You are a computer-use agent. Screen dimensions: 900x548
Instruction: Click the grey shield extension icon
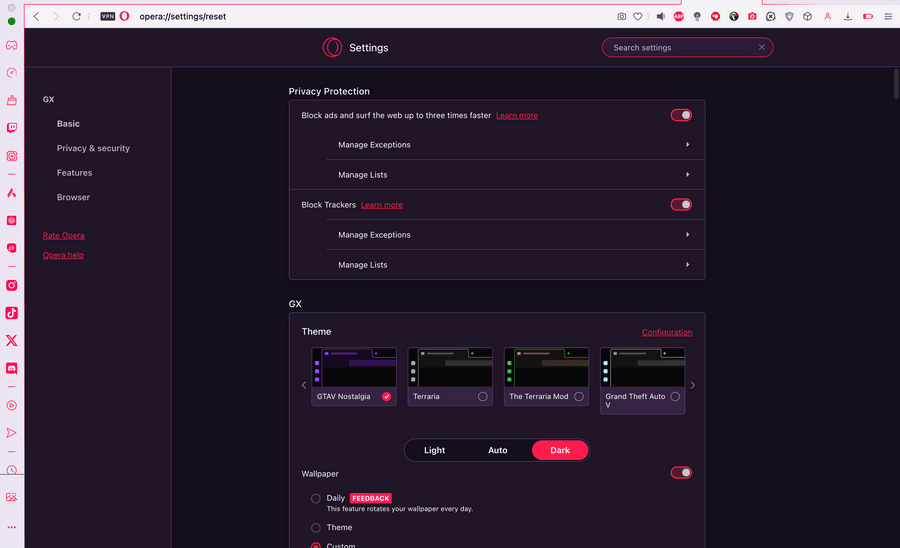pos(789,17)
